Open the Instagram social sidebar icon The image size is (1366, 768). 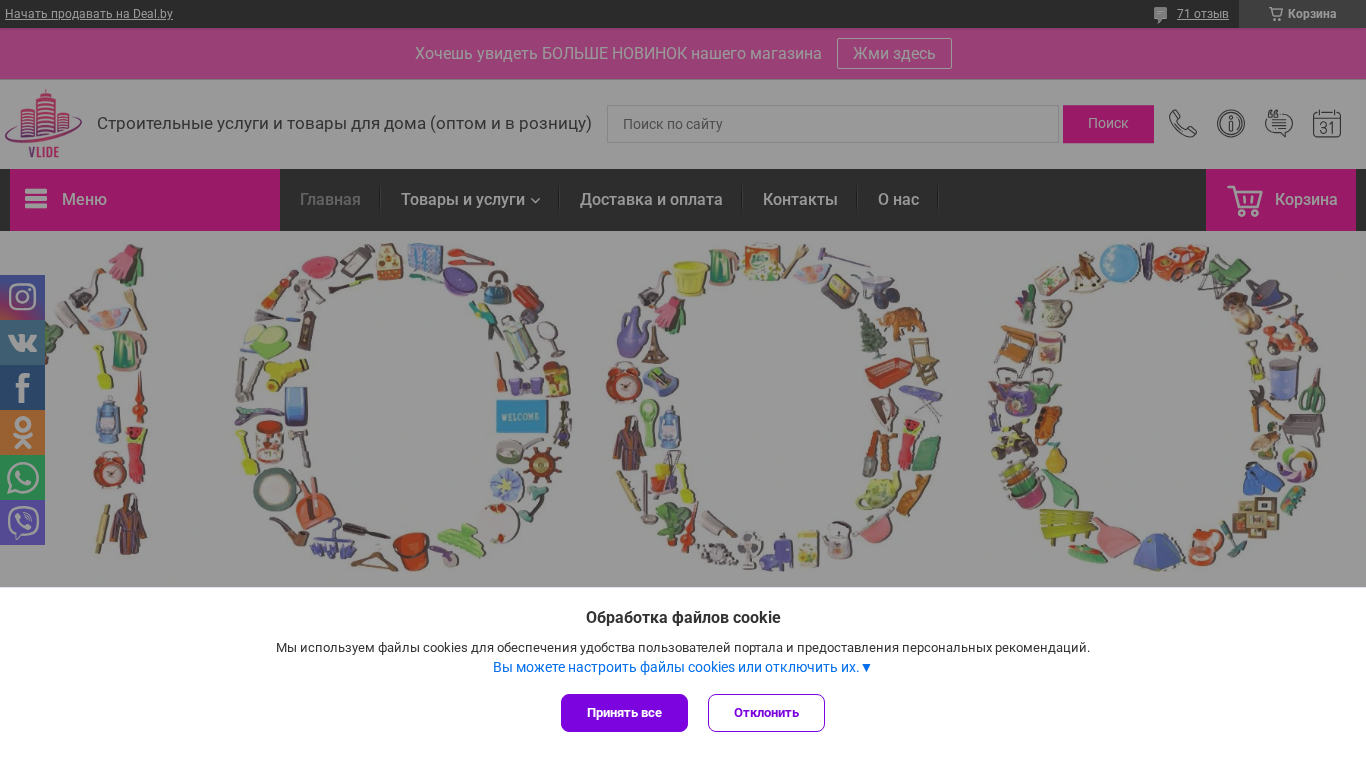pyautogui.click(x=22, y=297)
